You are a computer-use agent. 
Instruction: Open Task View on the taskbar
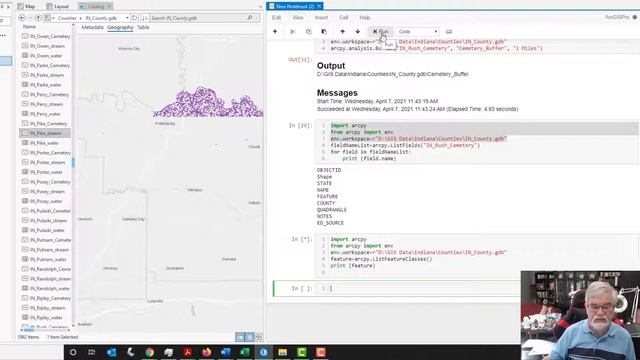coord(91,352)
